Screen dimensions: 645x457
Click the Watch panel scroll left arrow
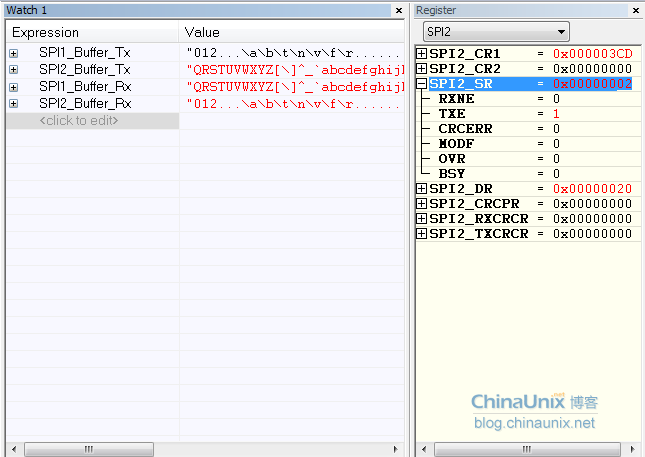pyautogui.click(x=12, y=449)
